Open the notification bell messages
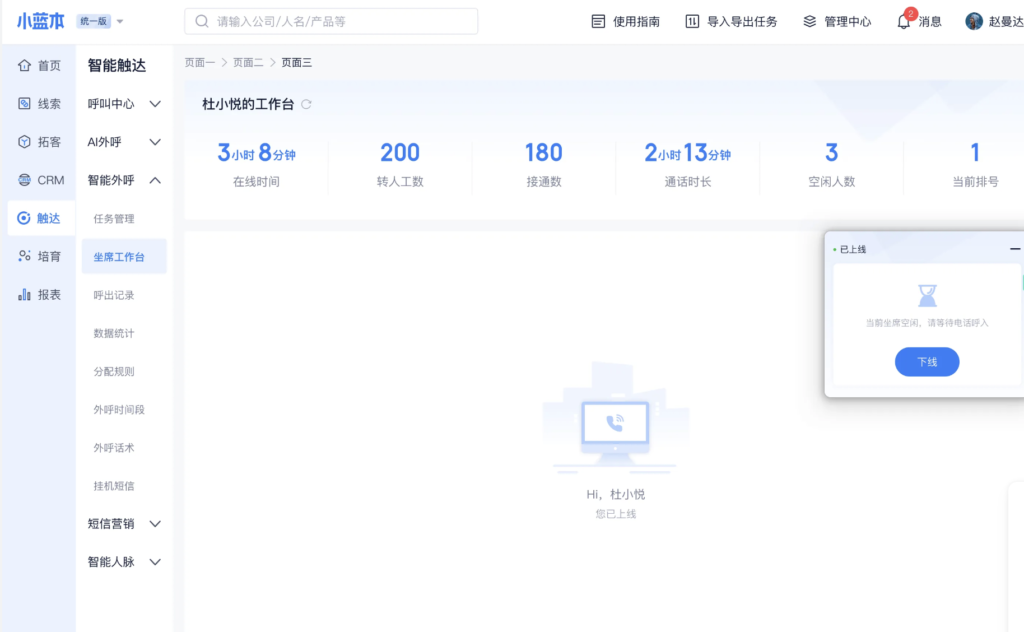The height and width of the screenshot is (632, 1024). click(x=904, y=22)
